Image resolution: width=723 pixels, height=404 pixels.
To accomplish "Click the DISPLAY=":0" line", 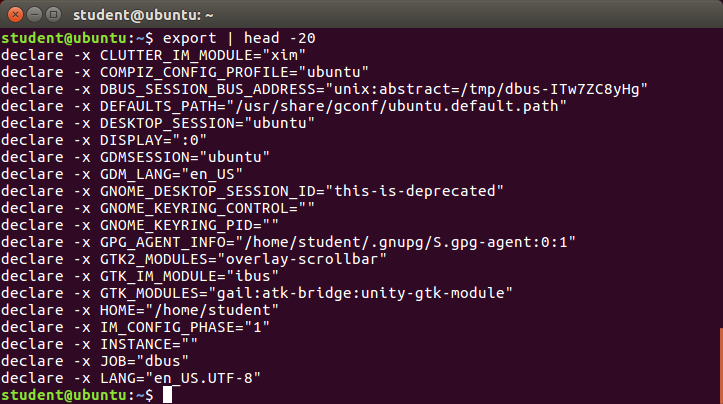I will click(104, 140).
